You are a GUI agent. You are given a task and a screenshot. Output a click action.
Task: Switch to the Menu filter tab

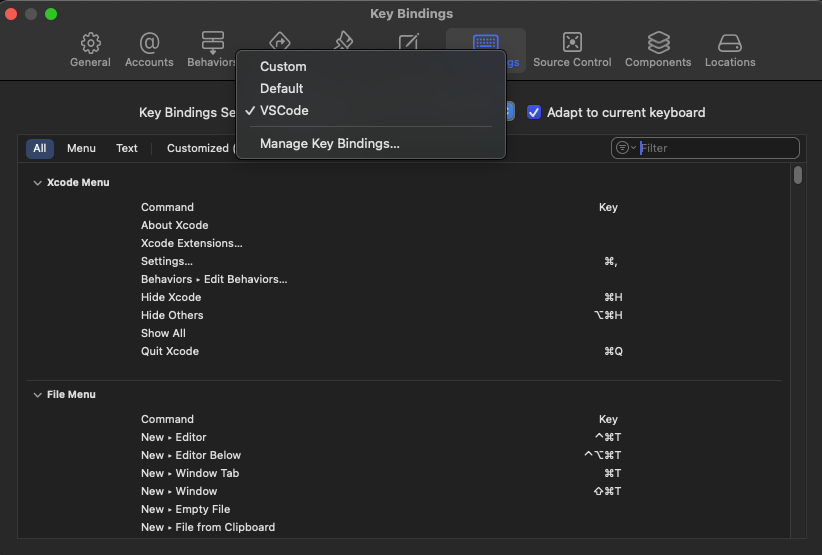(x=81, y=148)
